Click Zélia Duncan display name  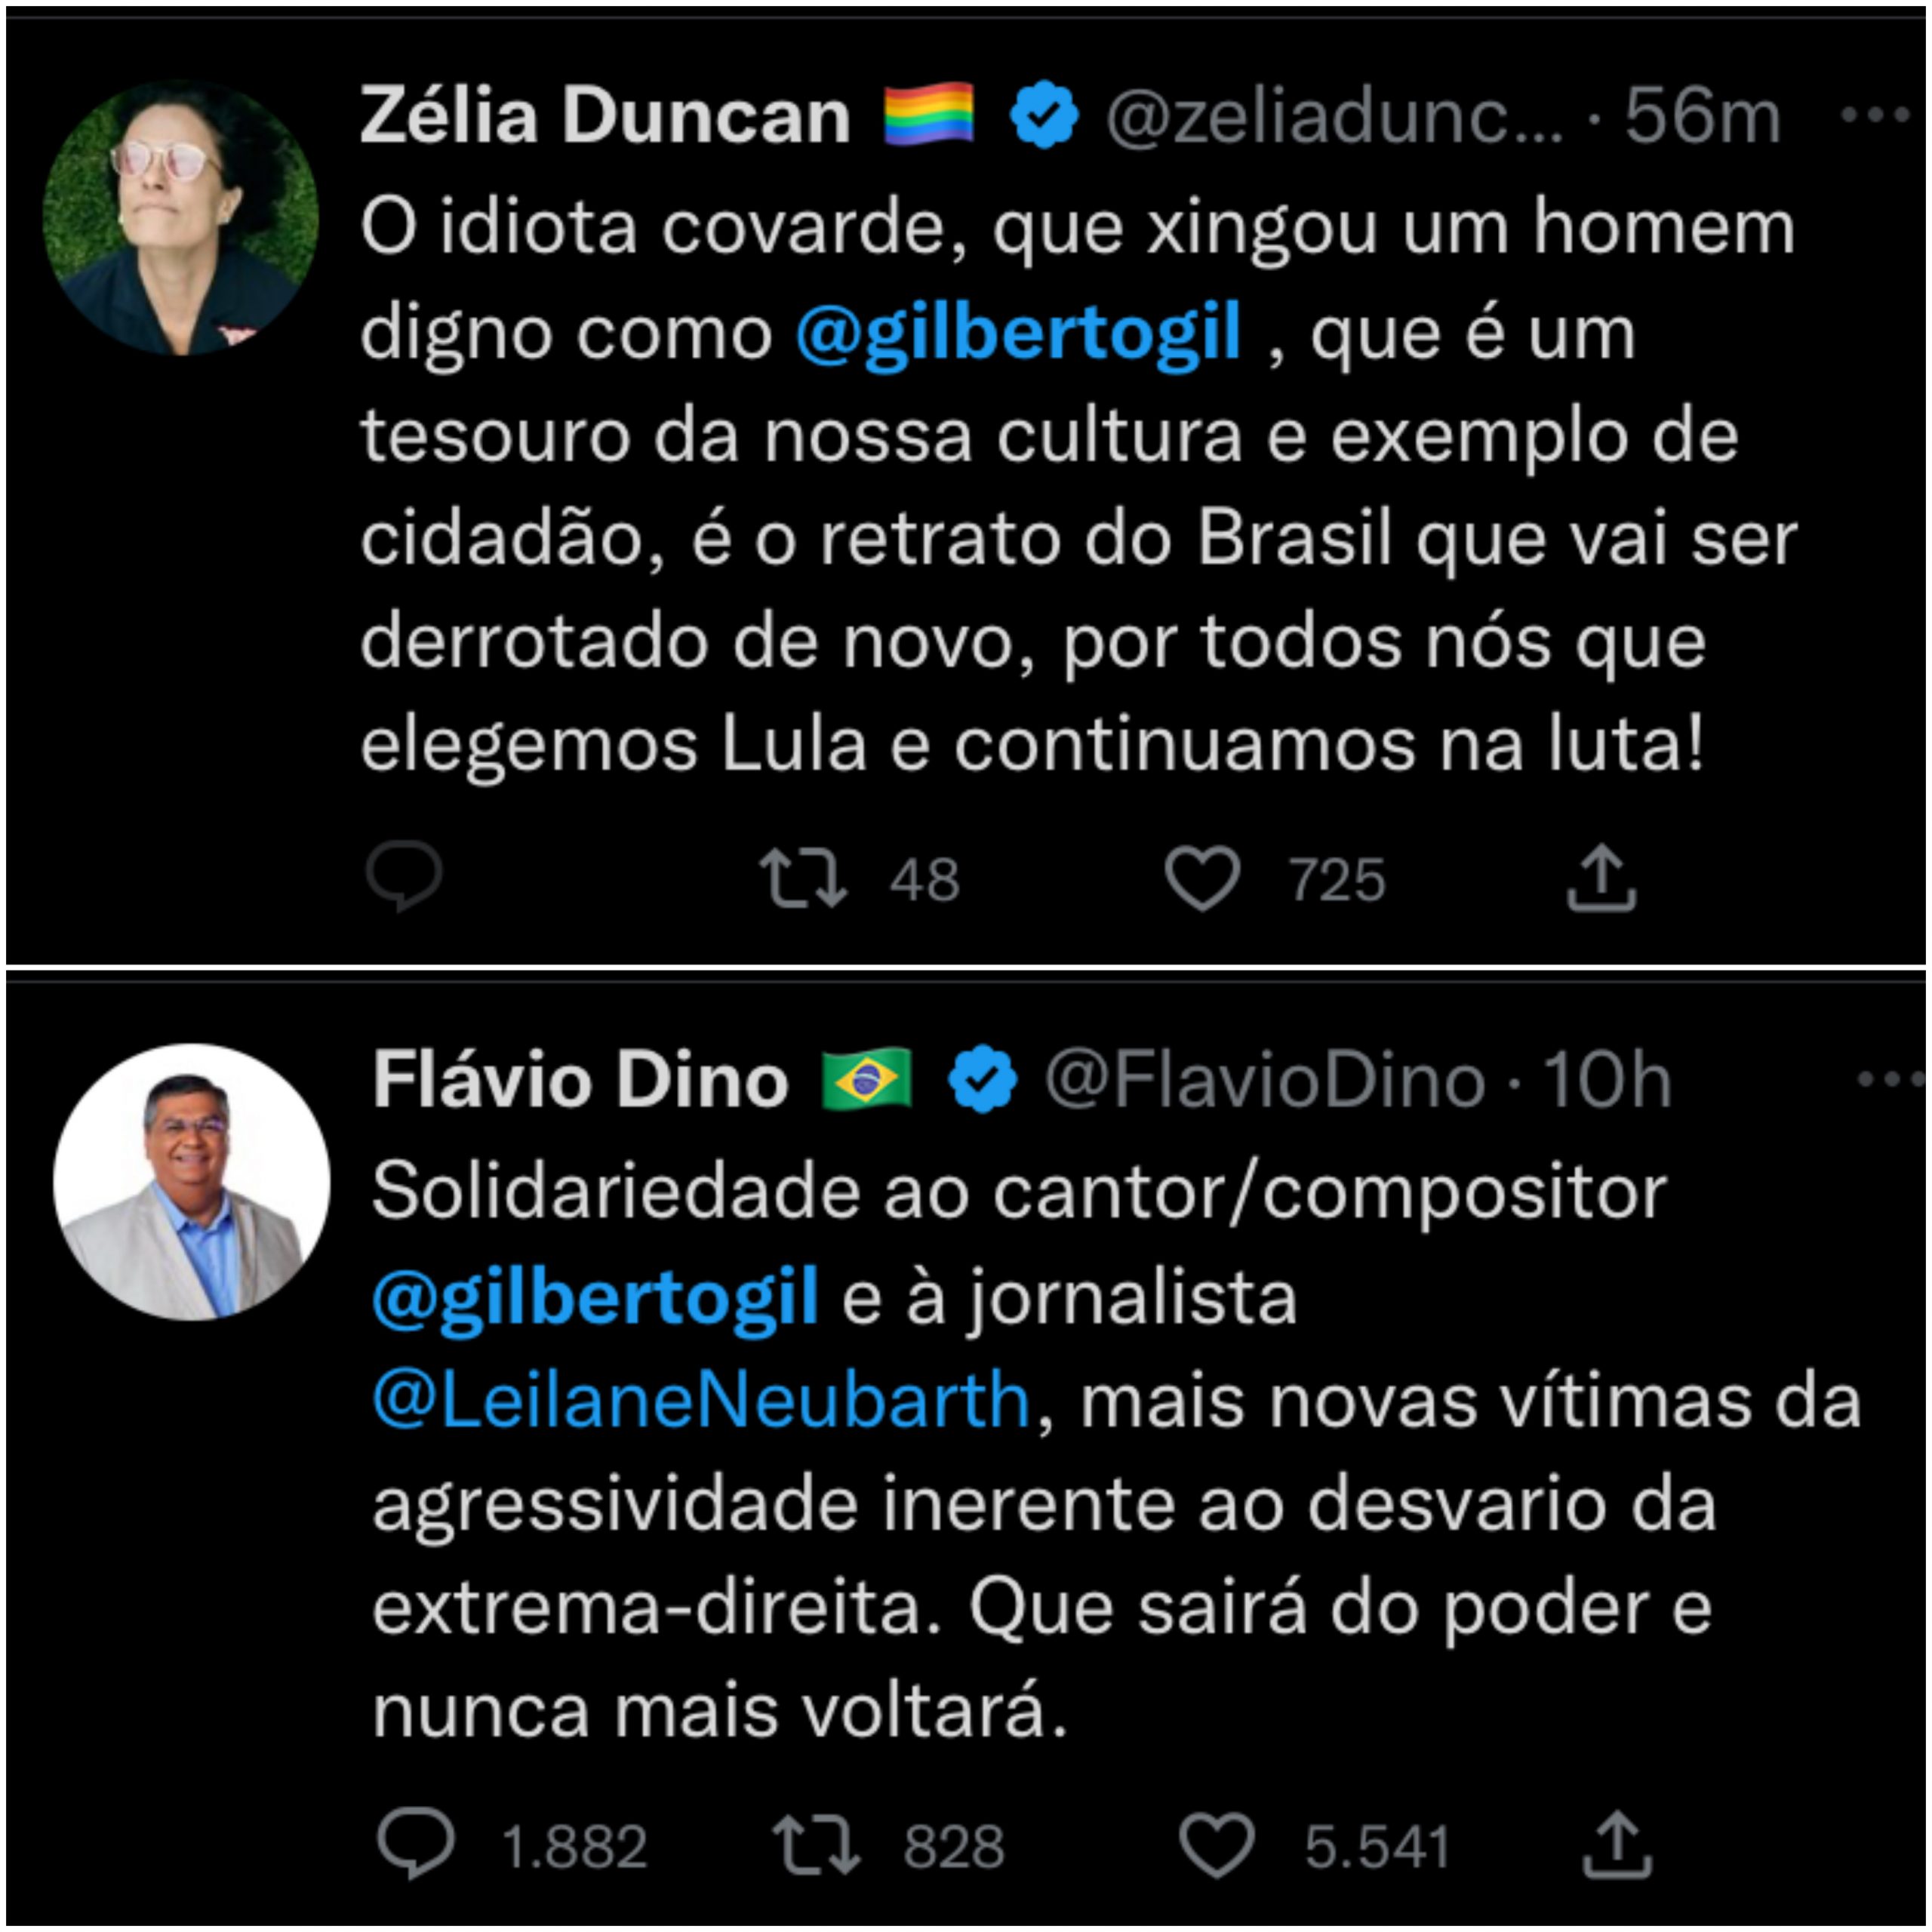(605, 115)
